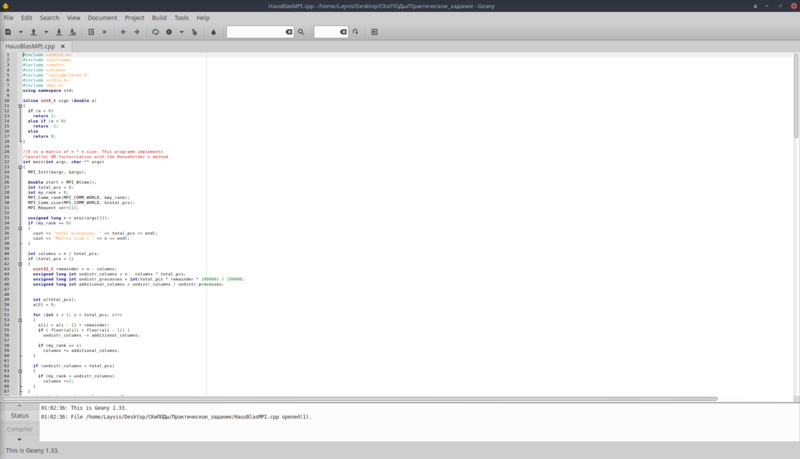This screenshot has width=800, height=459.
Task: Click message tabs scroll-down arrow
Action: pyautogui.click(x=19, y=439)
